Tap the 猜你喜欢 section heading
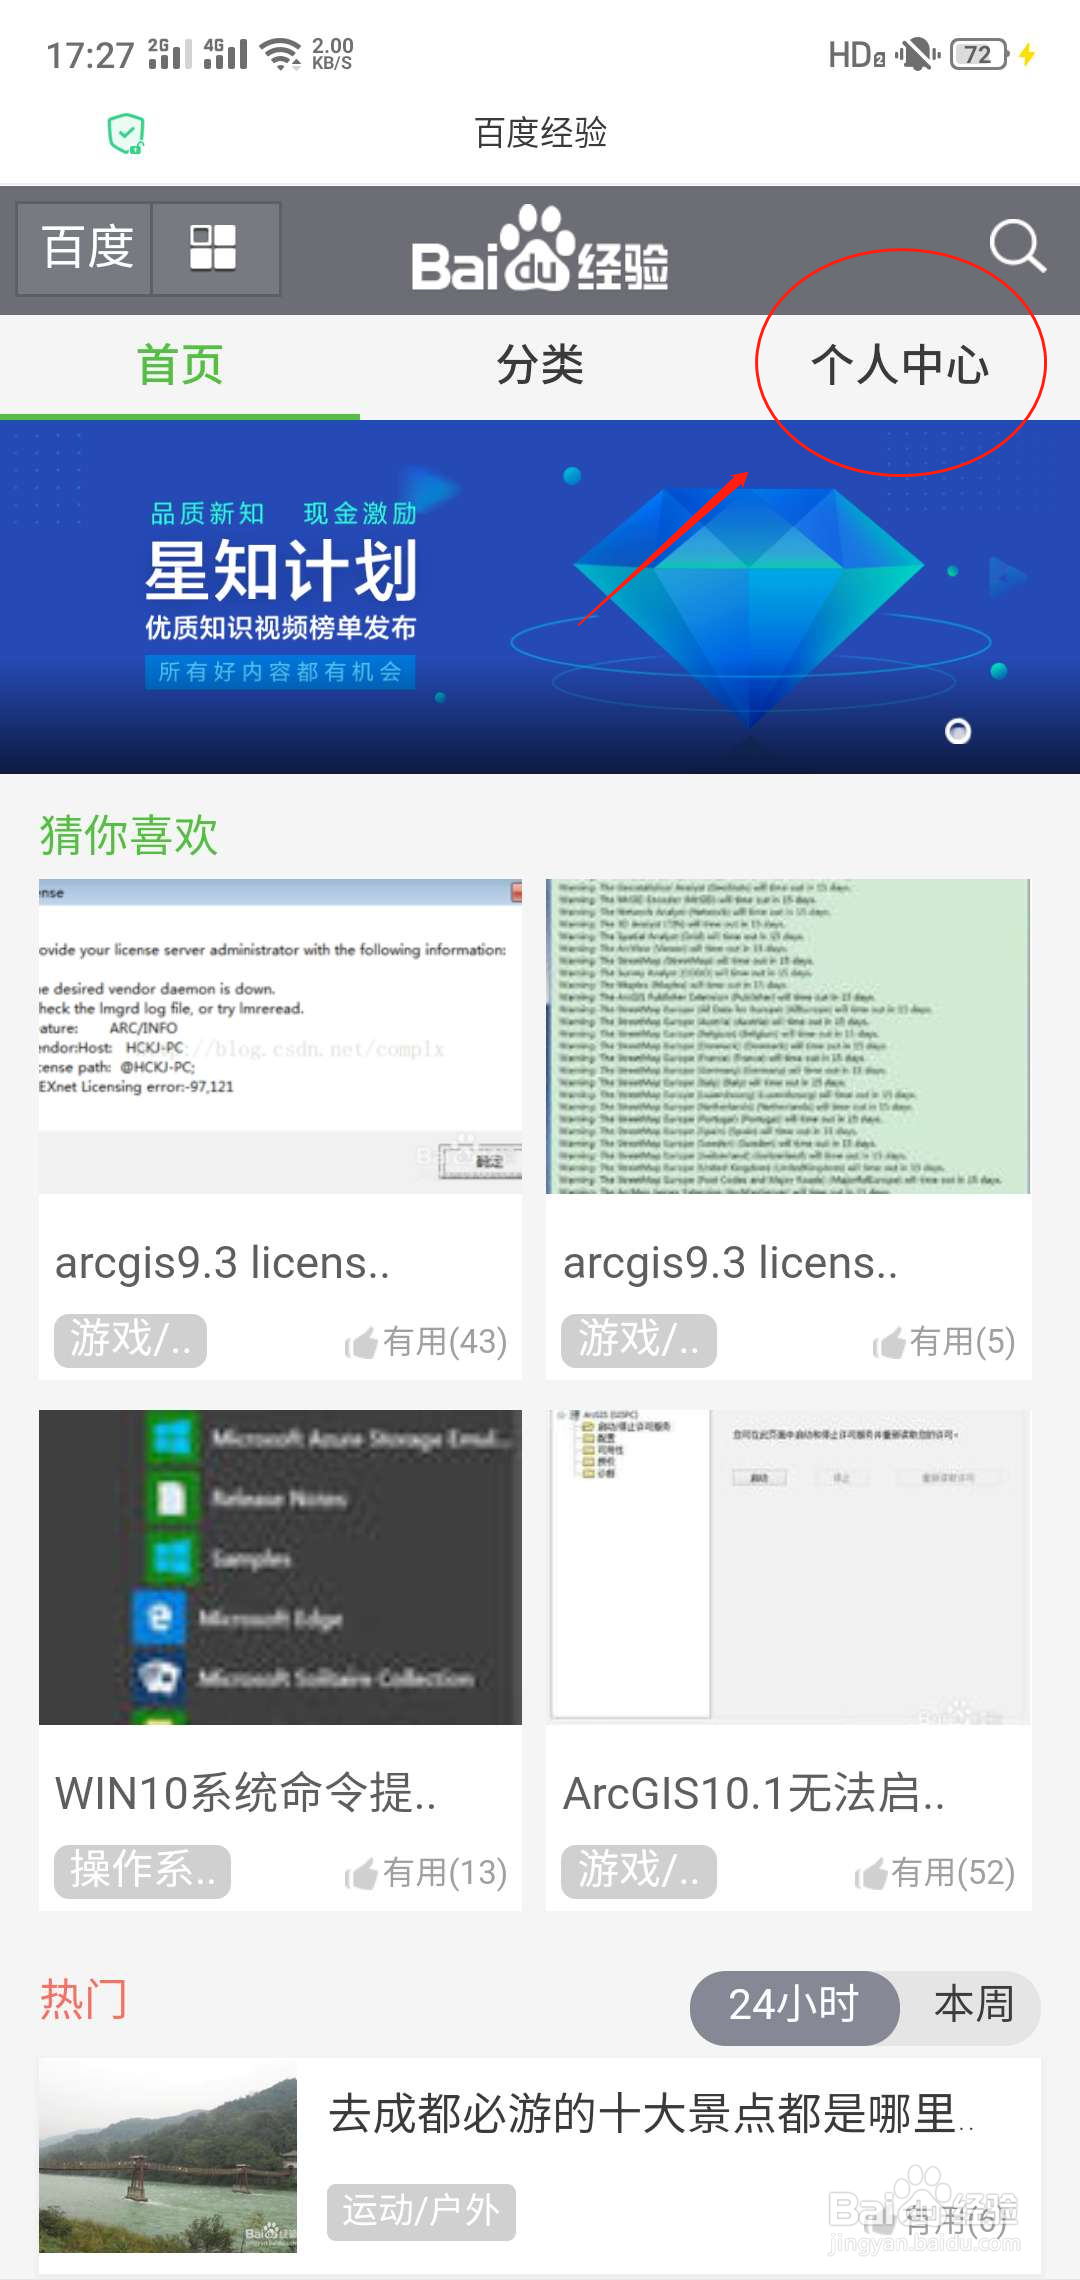 pyautogui.click(x=129, y=835)
